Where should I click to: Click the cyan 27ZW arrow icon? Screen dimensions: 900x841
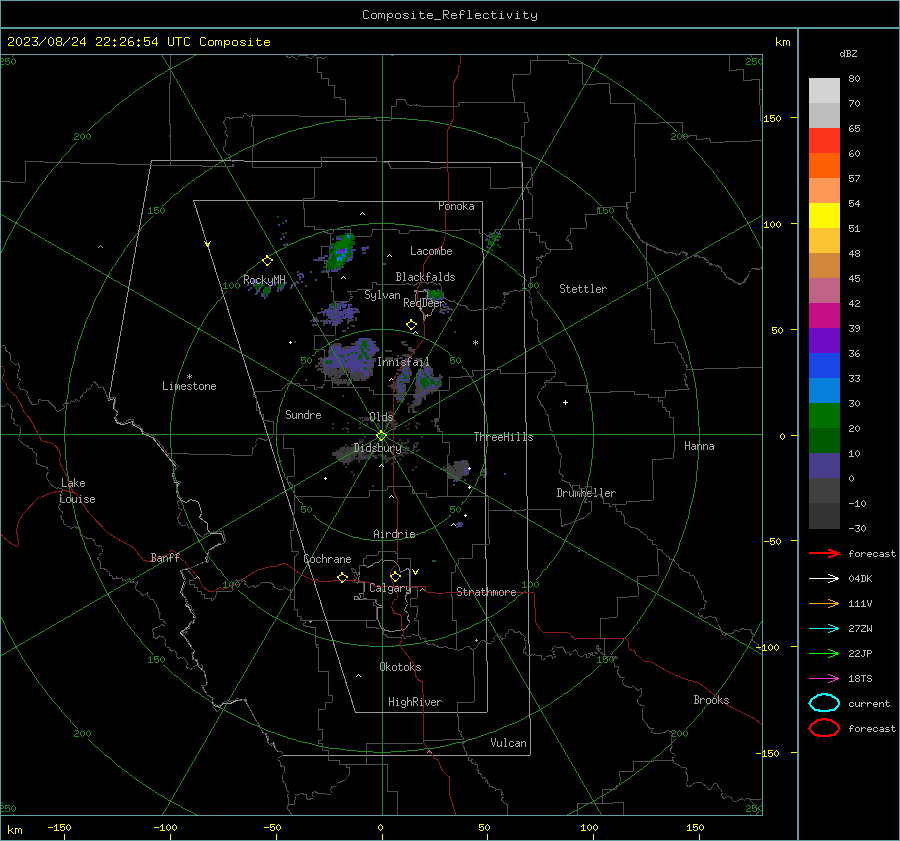click(824, 629)
